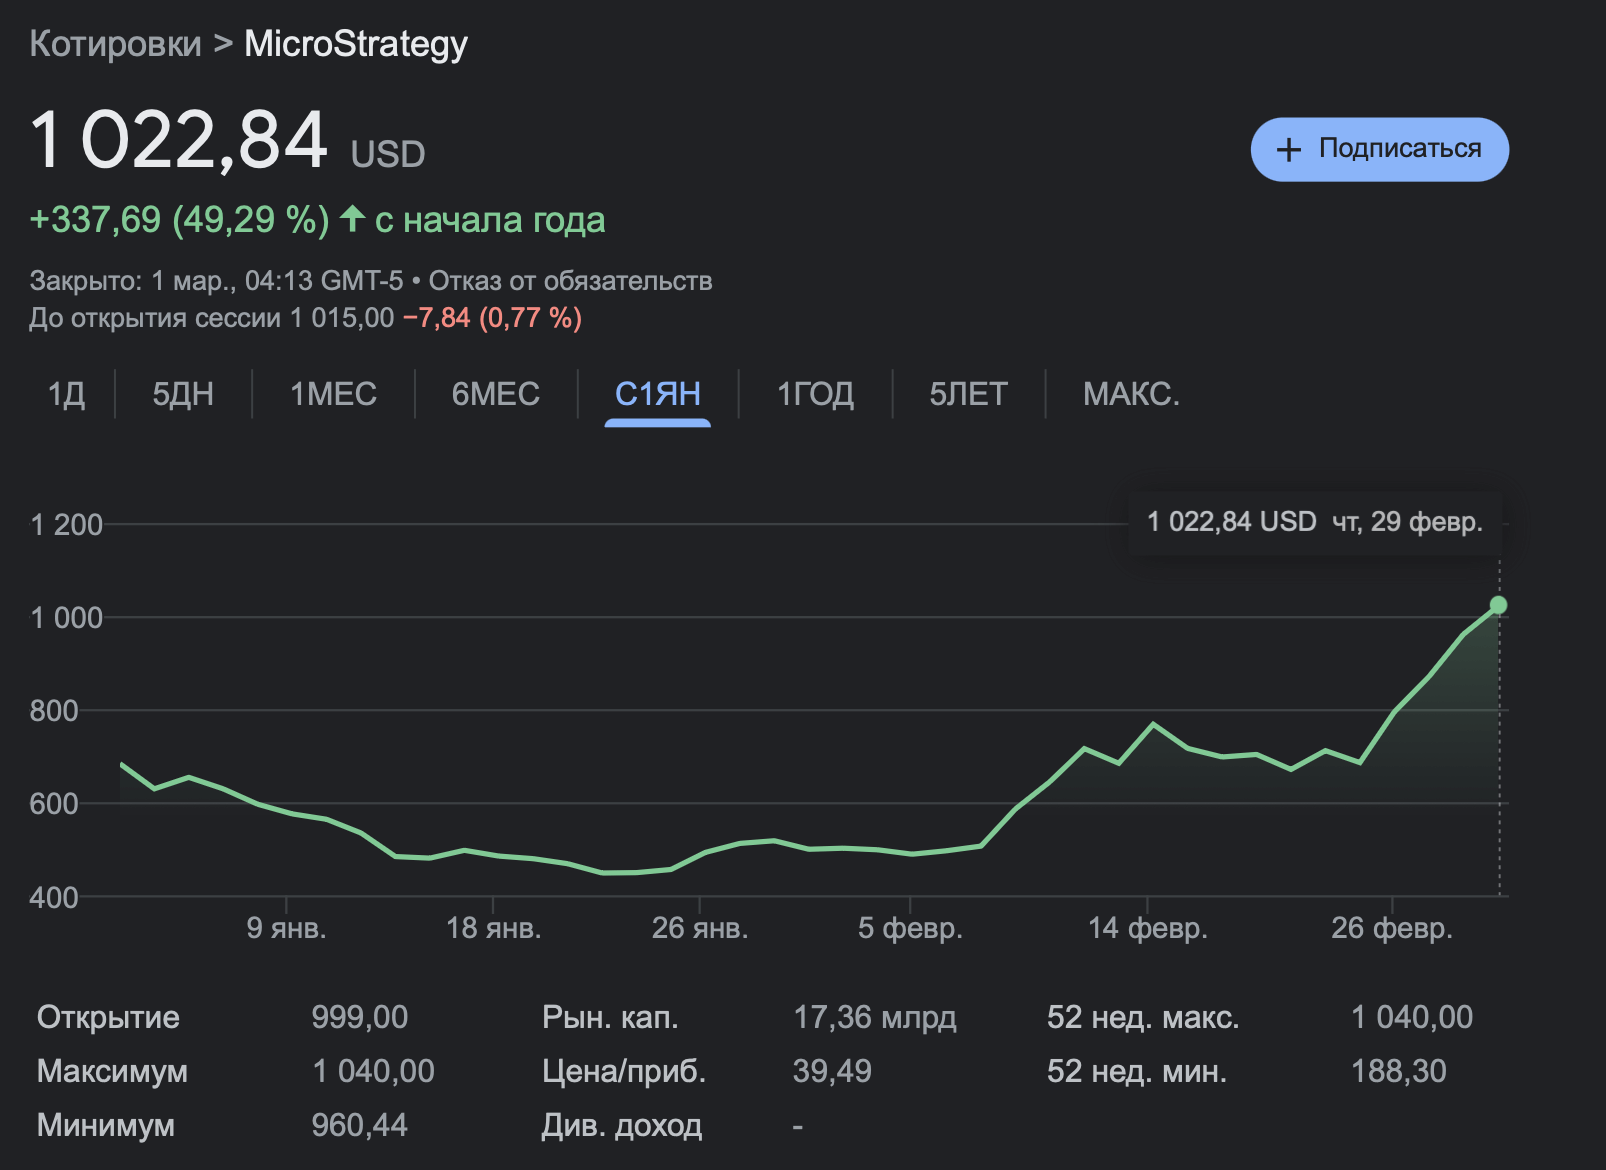Select the МАКС. time range tab
This screenshot has width=1606, height=1170.
click(x=1131, y=394)
